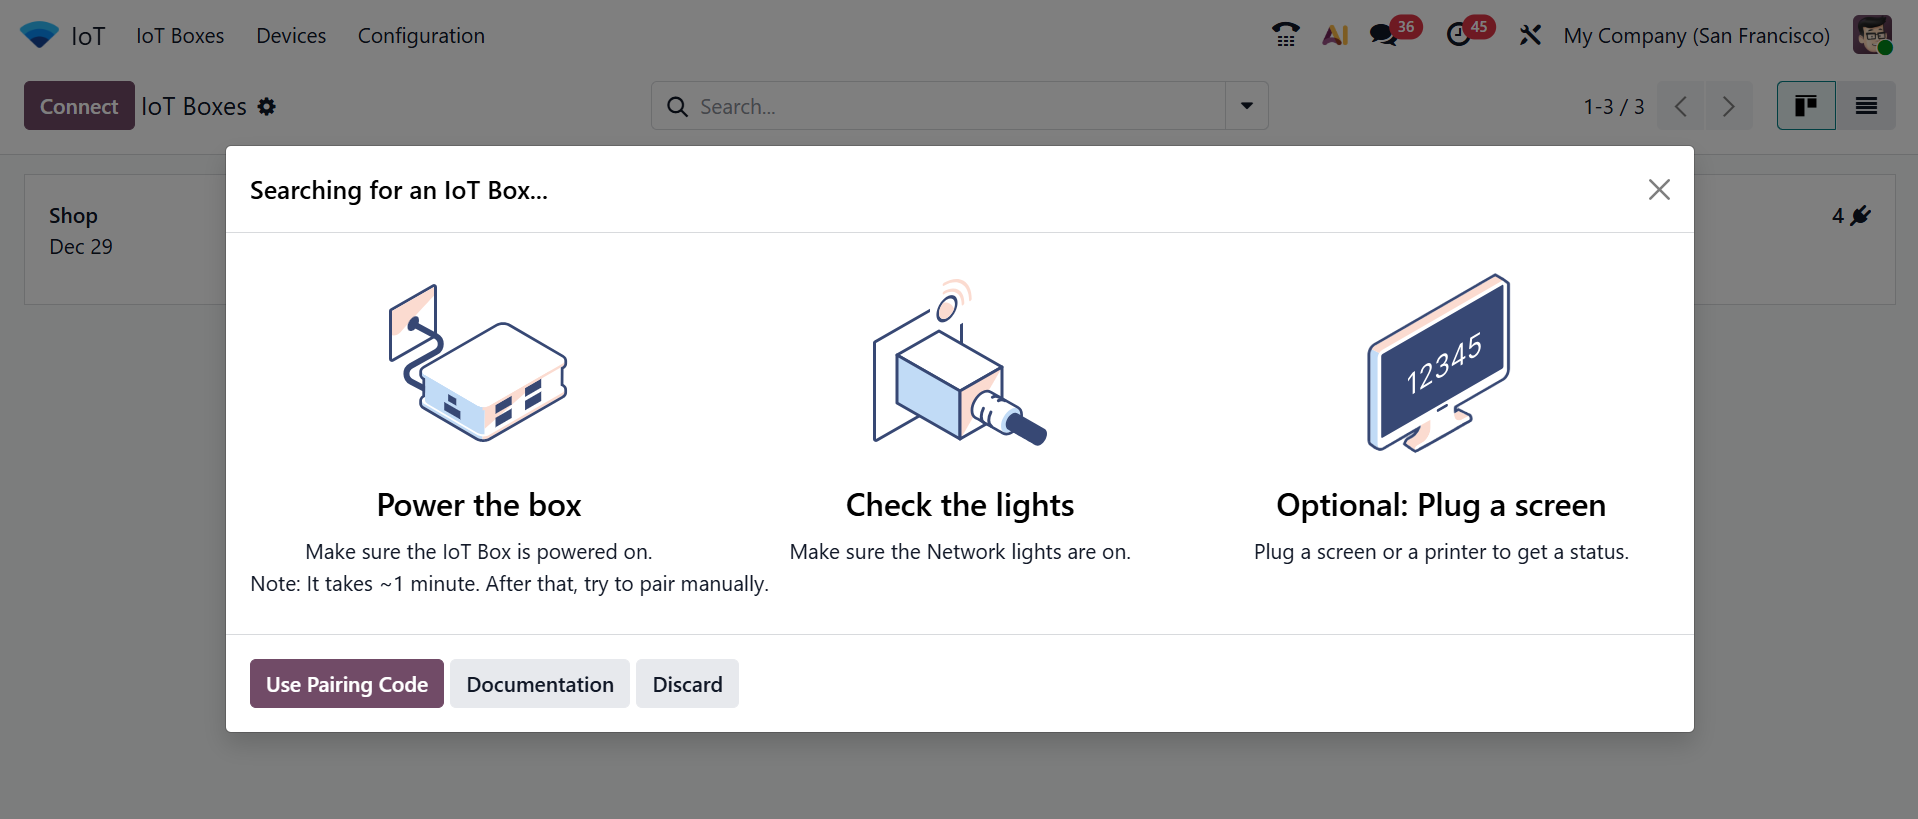Switch to kanban view
The image size is (1918, 819).
[1805, 106]
